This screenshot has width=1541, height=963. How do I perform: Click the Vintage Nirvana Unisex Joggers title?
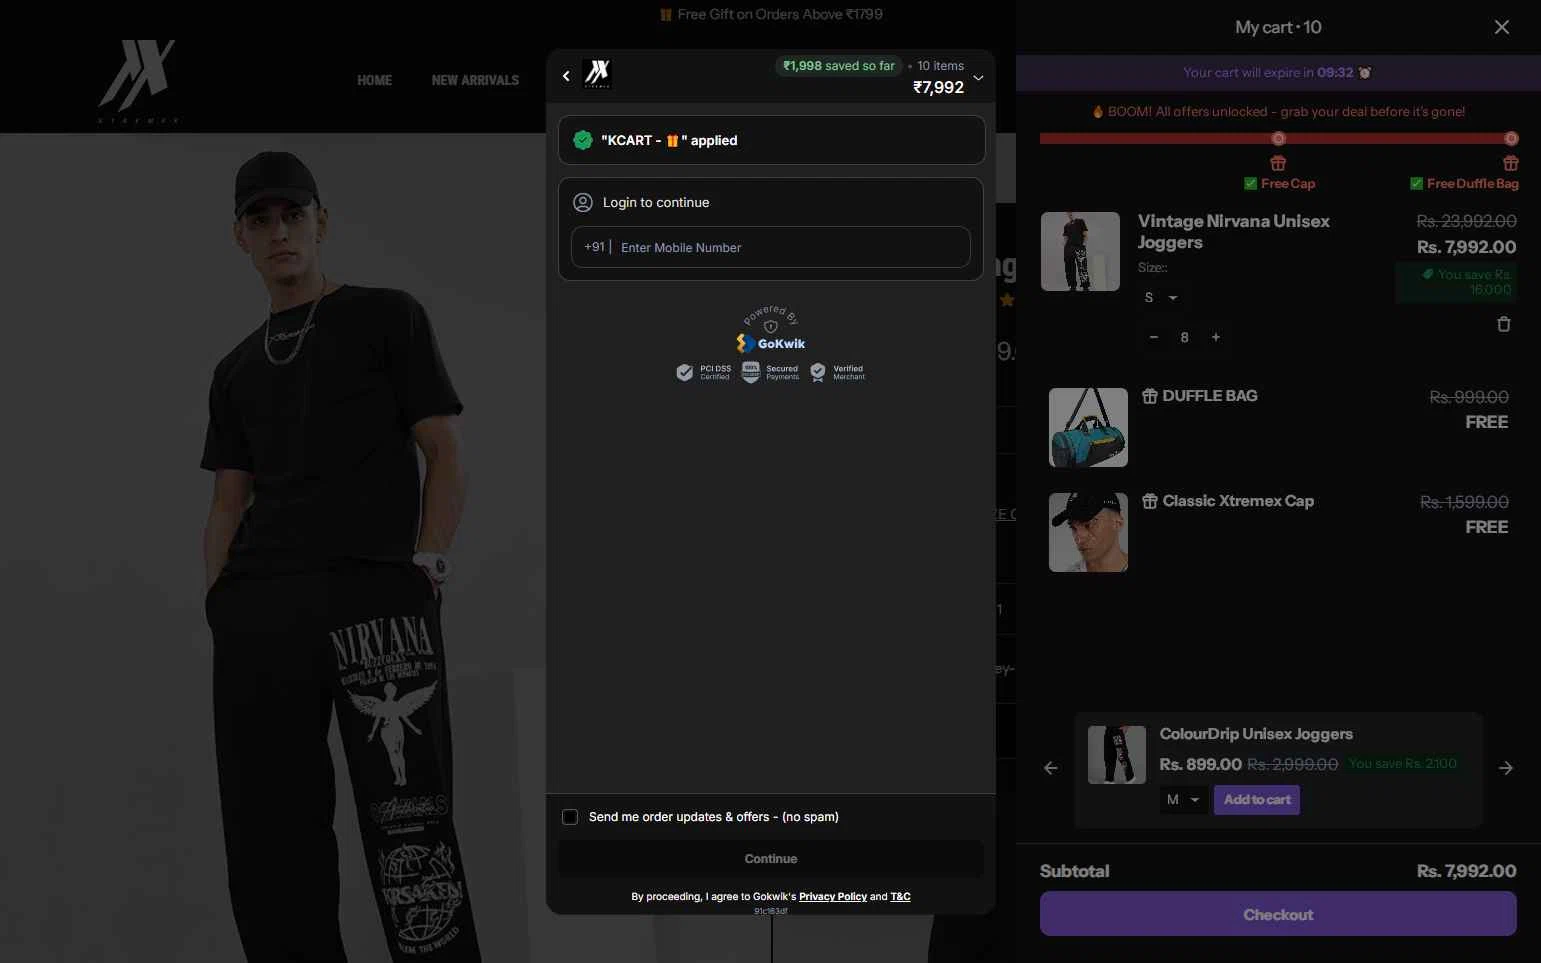[x=1234, y=232]
